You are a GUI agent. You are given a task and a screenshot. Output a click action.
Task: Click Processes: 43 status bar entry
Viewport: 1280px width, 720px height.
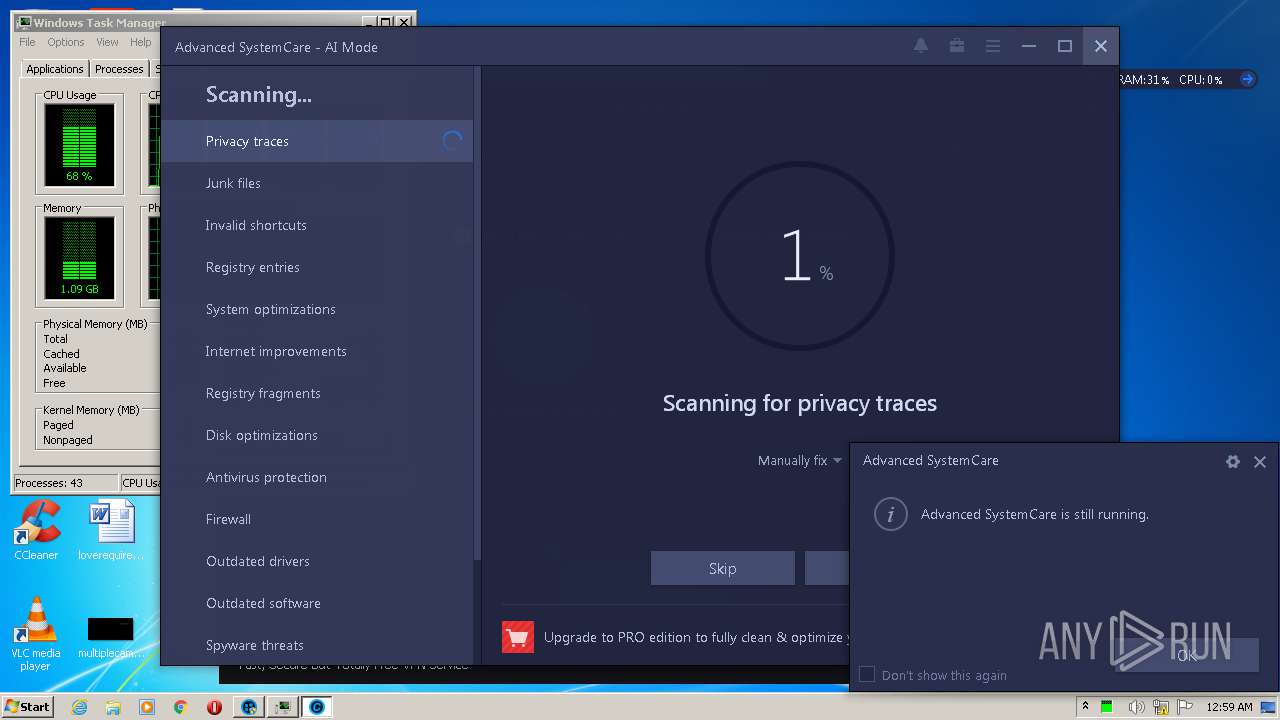tap(65, 483)
